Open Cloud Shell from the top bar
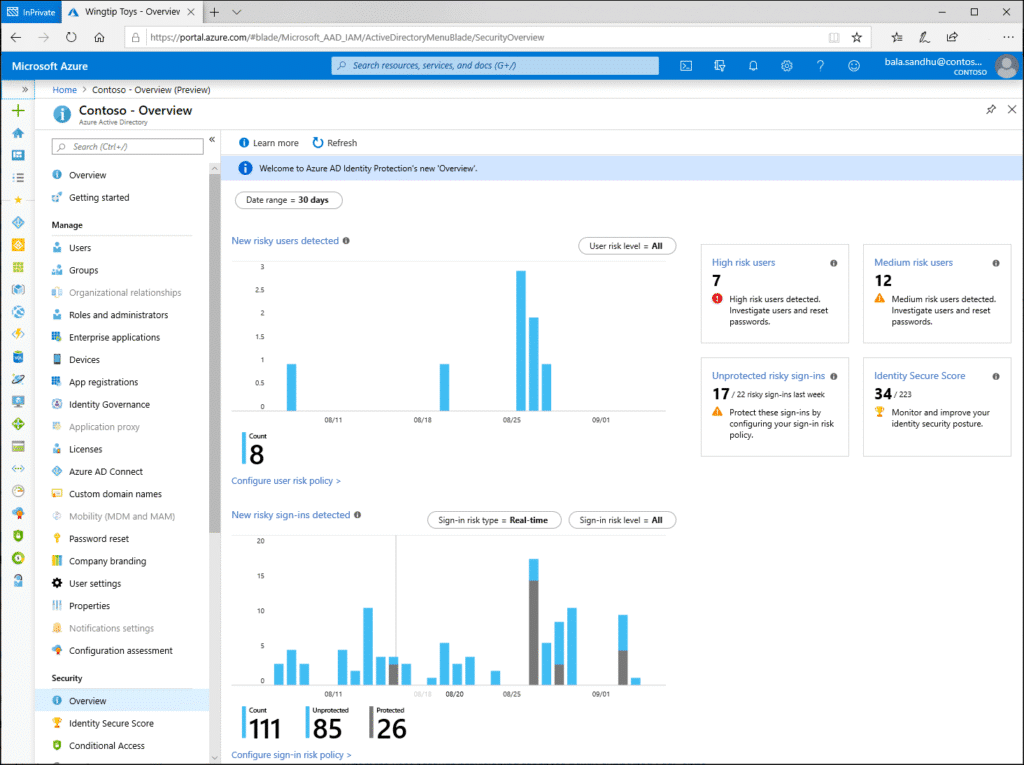The image size is (1024, 765). point(685,65)
